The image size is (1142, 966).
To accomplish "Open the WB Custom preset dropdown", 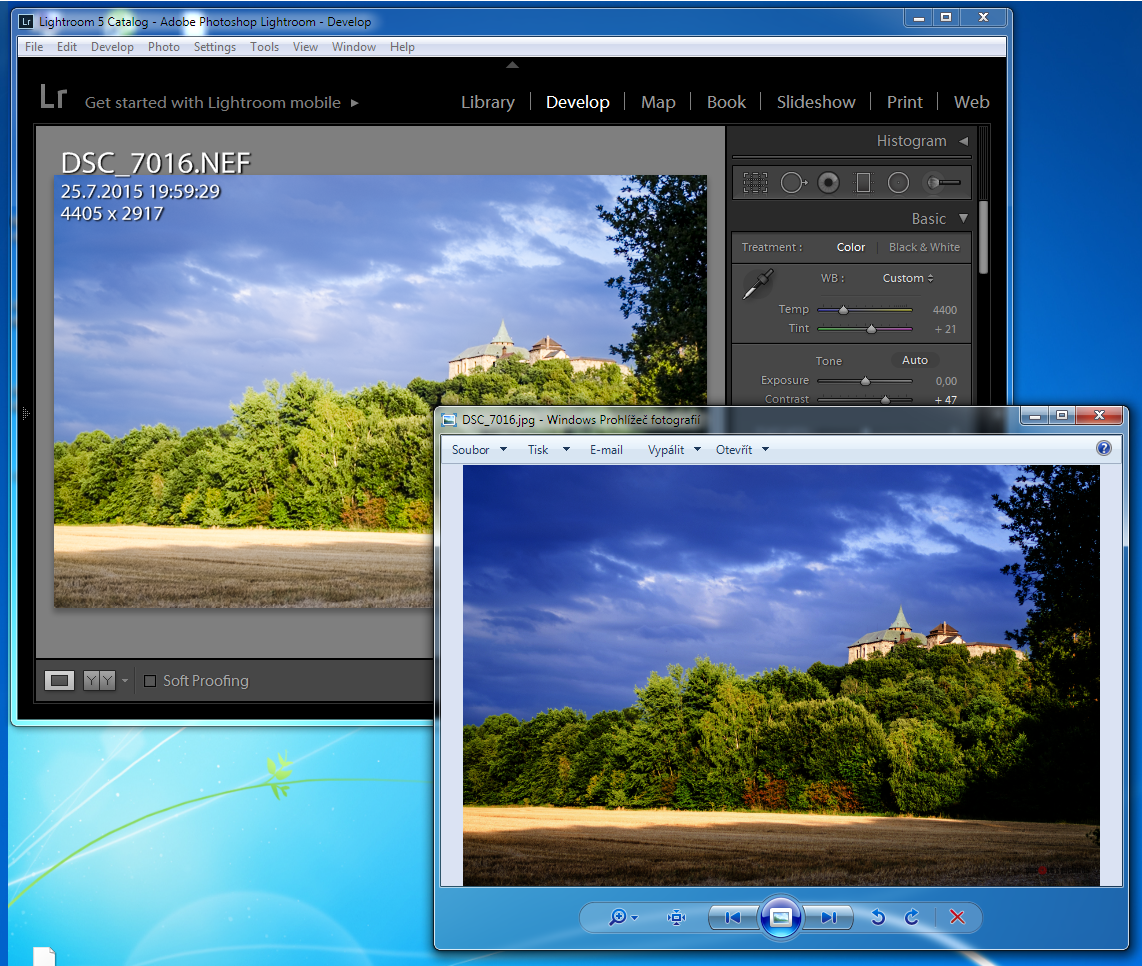I will click(908, 278).
